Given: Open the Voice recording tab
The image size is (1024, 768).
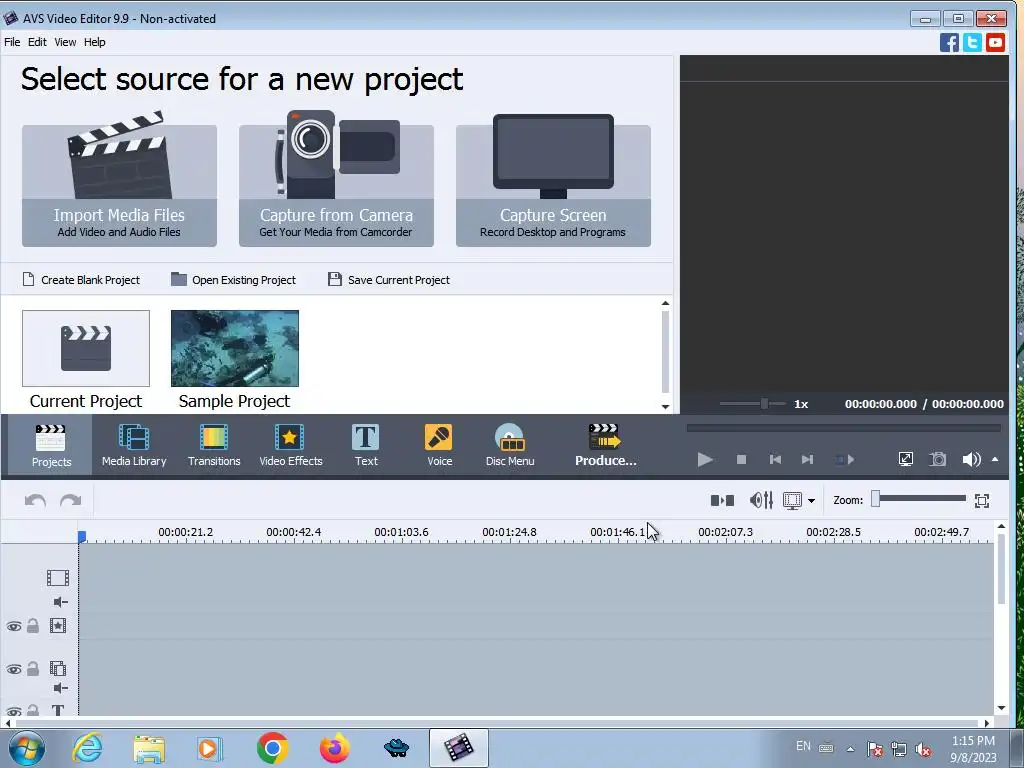Looking at the screenshot, I should tap(439, 445).
